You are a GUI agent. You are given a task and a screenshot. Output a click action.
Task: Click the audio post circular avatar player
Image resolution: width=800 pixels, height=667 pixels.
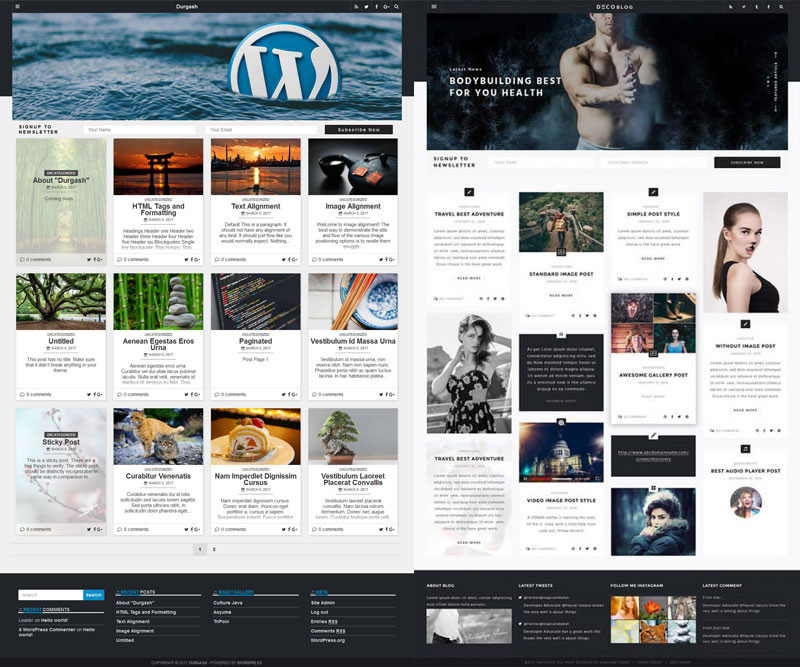(x=745, y=502)
